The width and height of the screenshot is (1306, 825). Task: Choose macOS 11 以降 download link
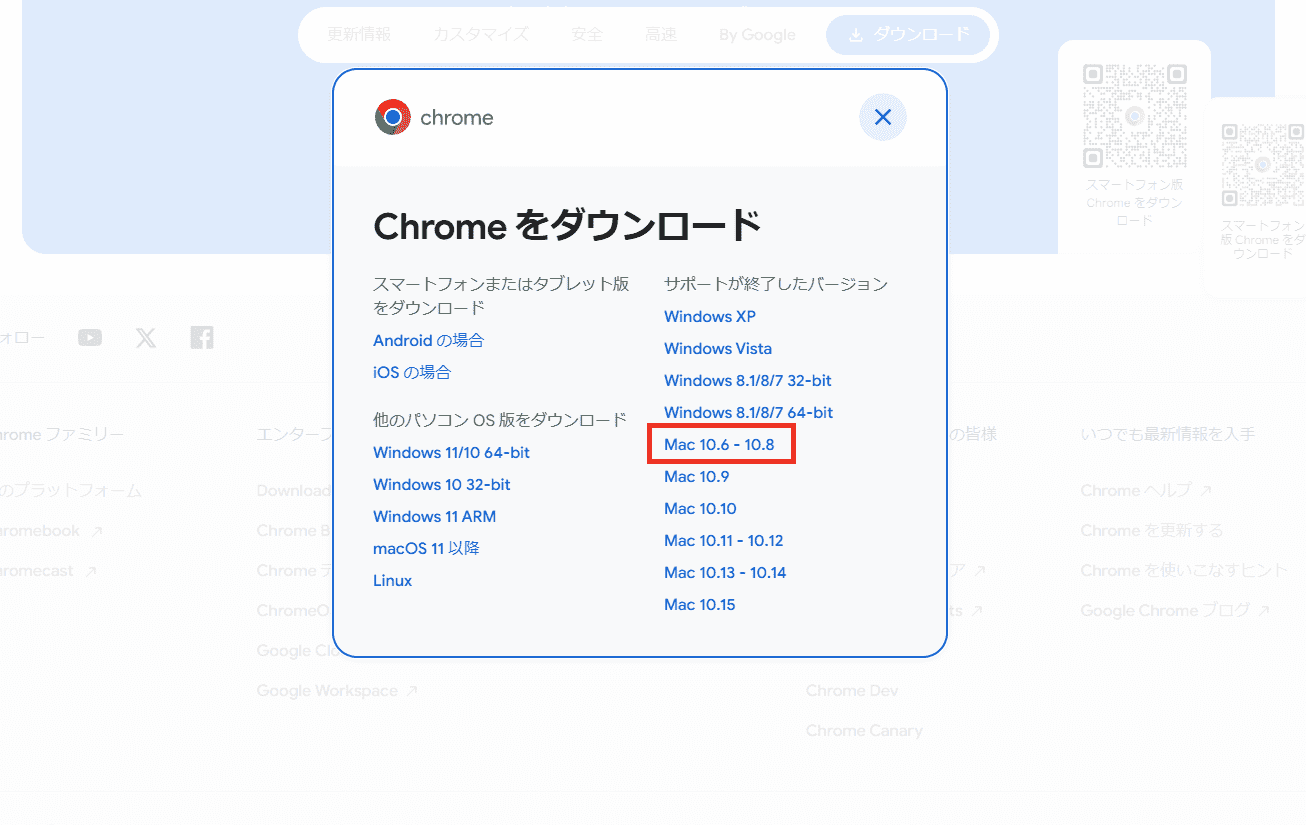point(426,548)
